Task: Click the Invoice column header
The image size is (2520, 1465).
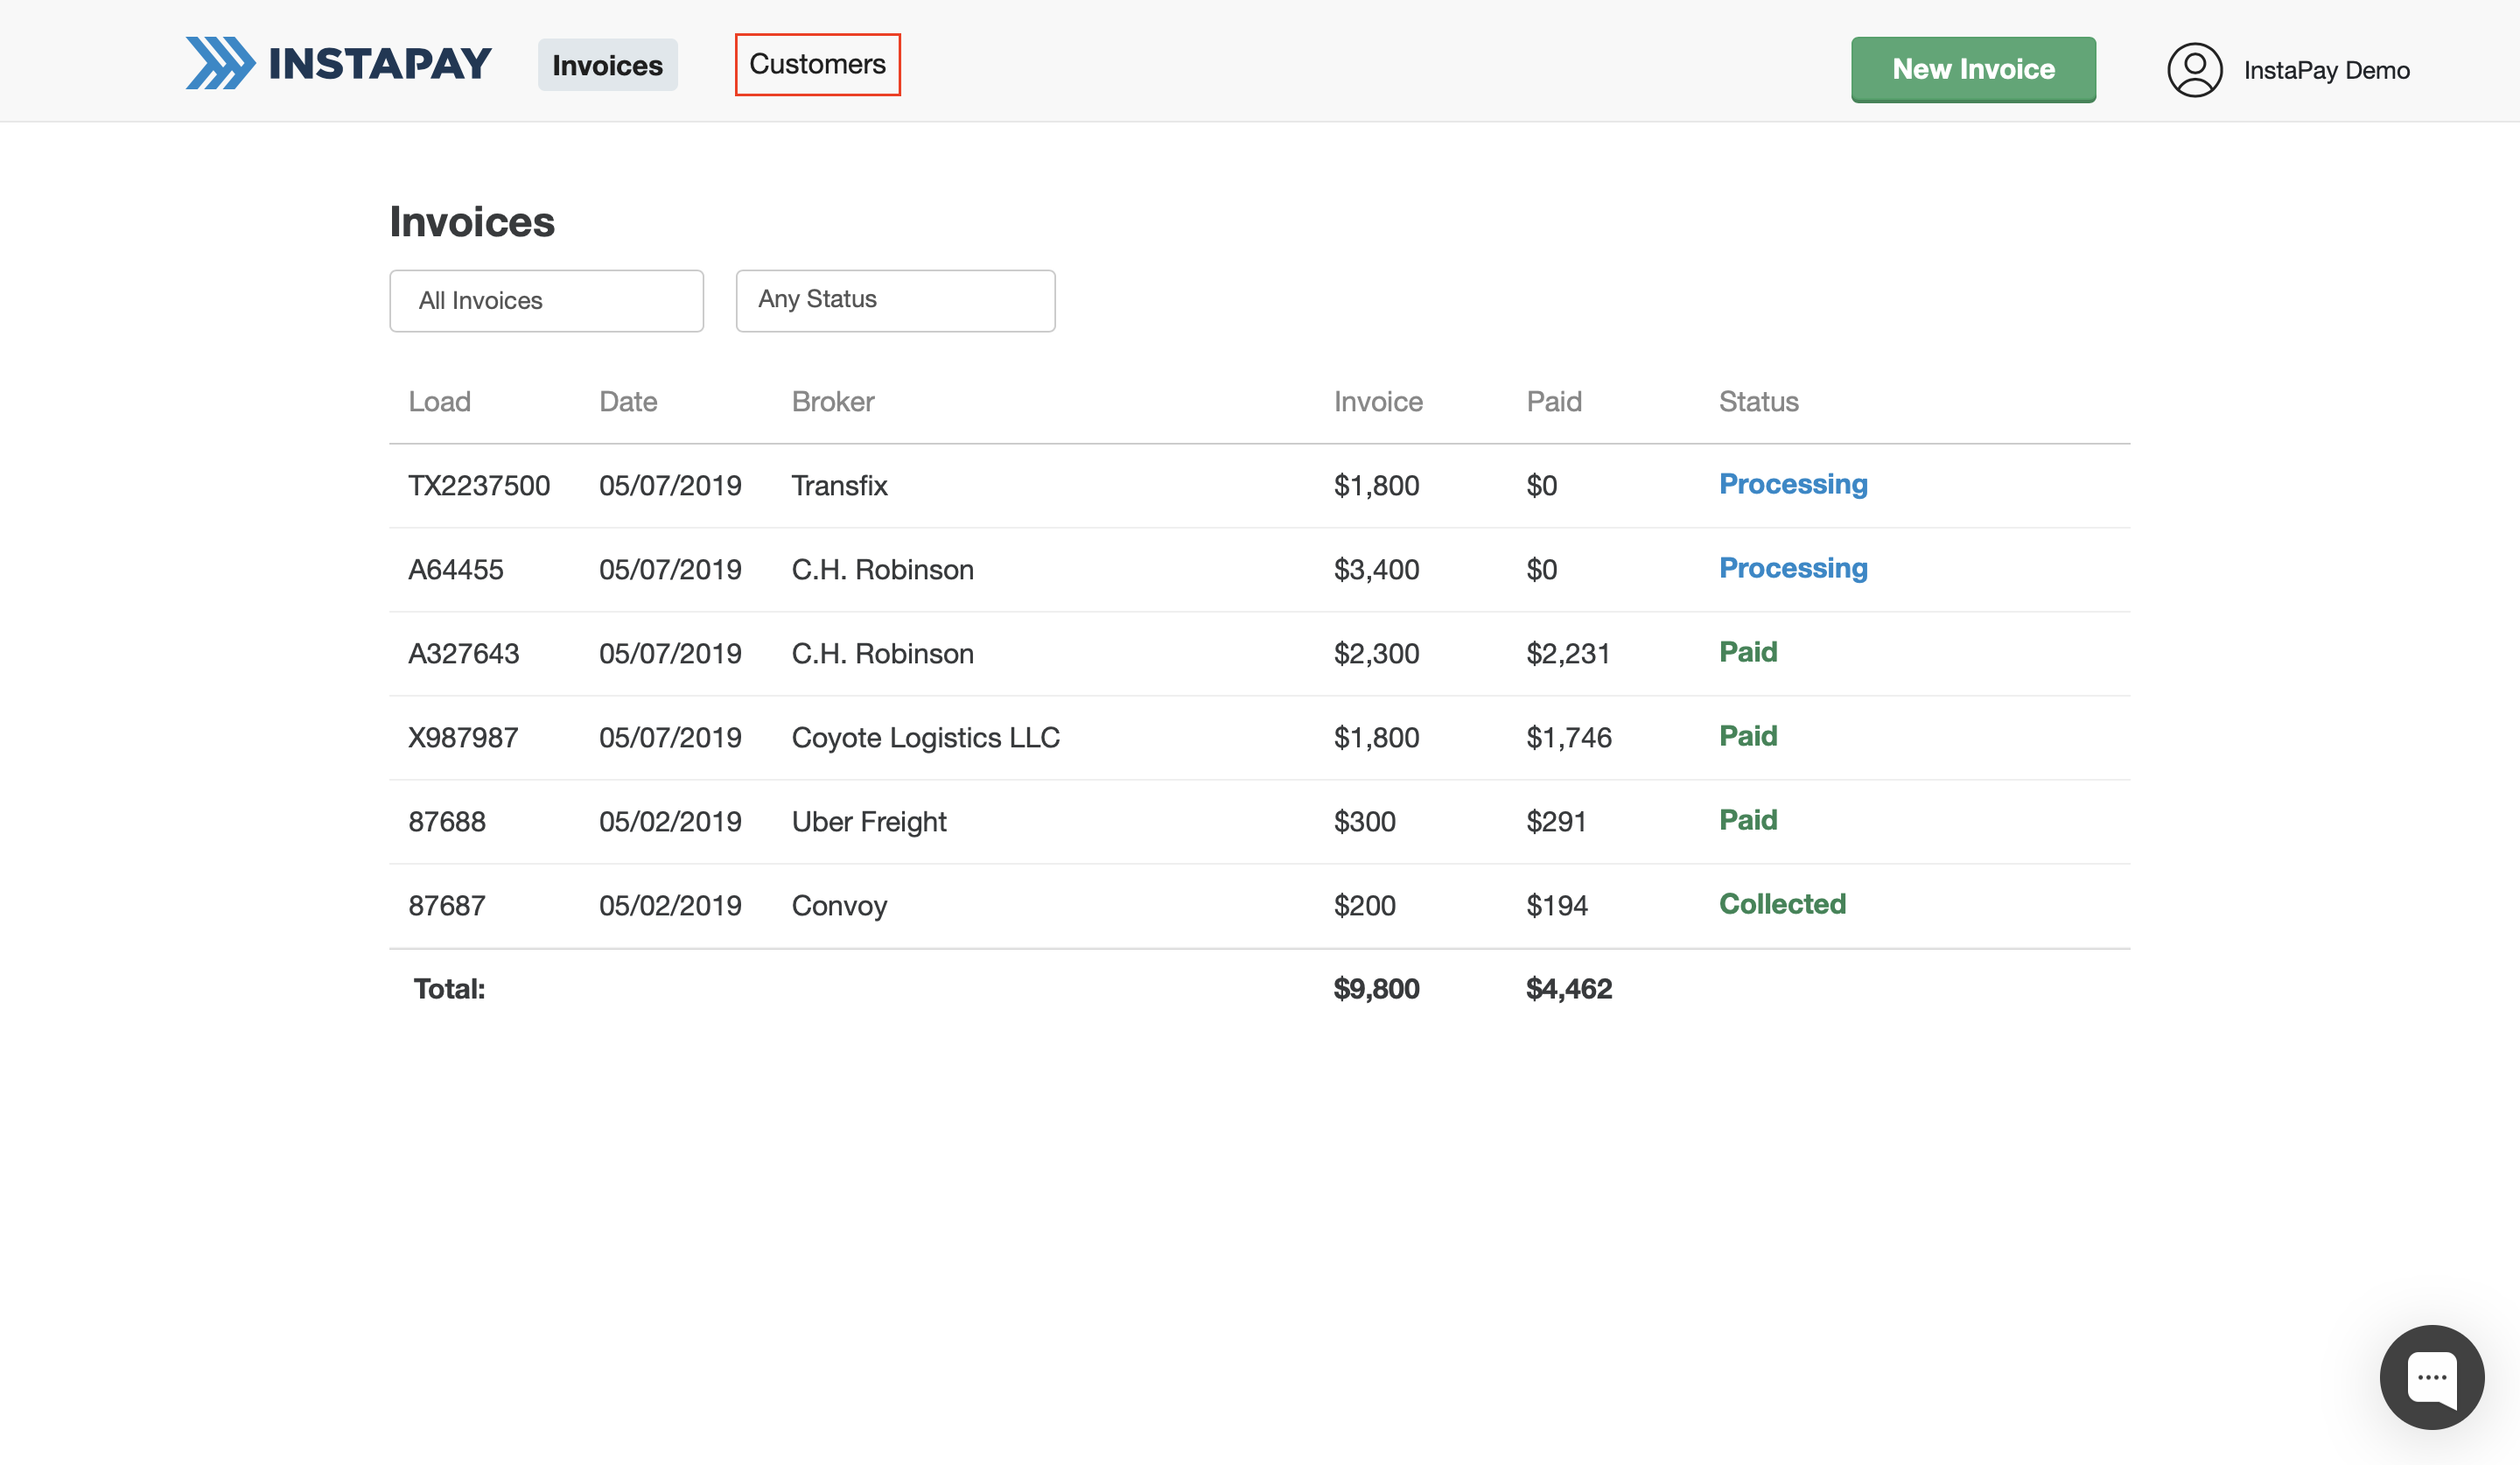Action: 1377,401
